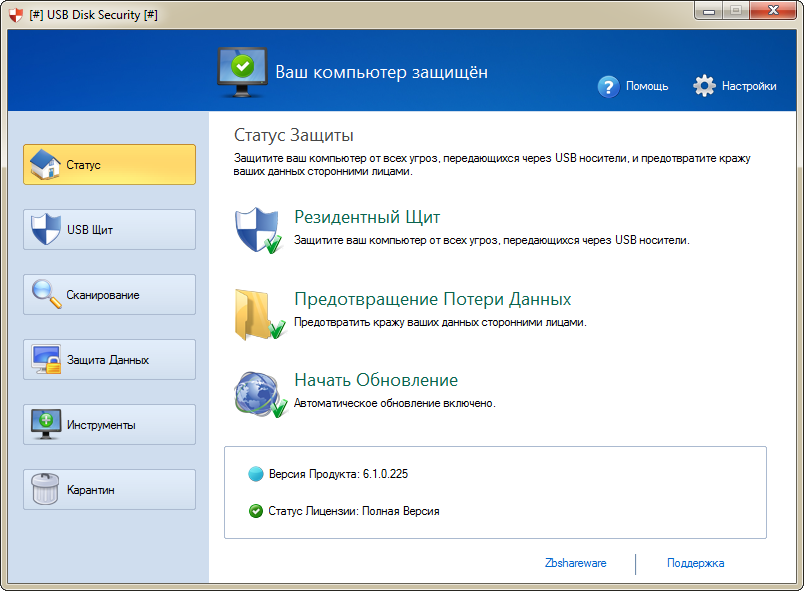Click 'Автоматическое обновление включено.' text

(x=395, y=403)
